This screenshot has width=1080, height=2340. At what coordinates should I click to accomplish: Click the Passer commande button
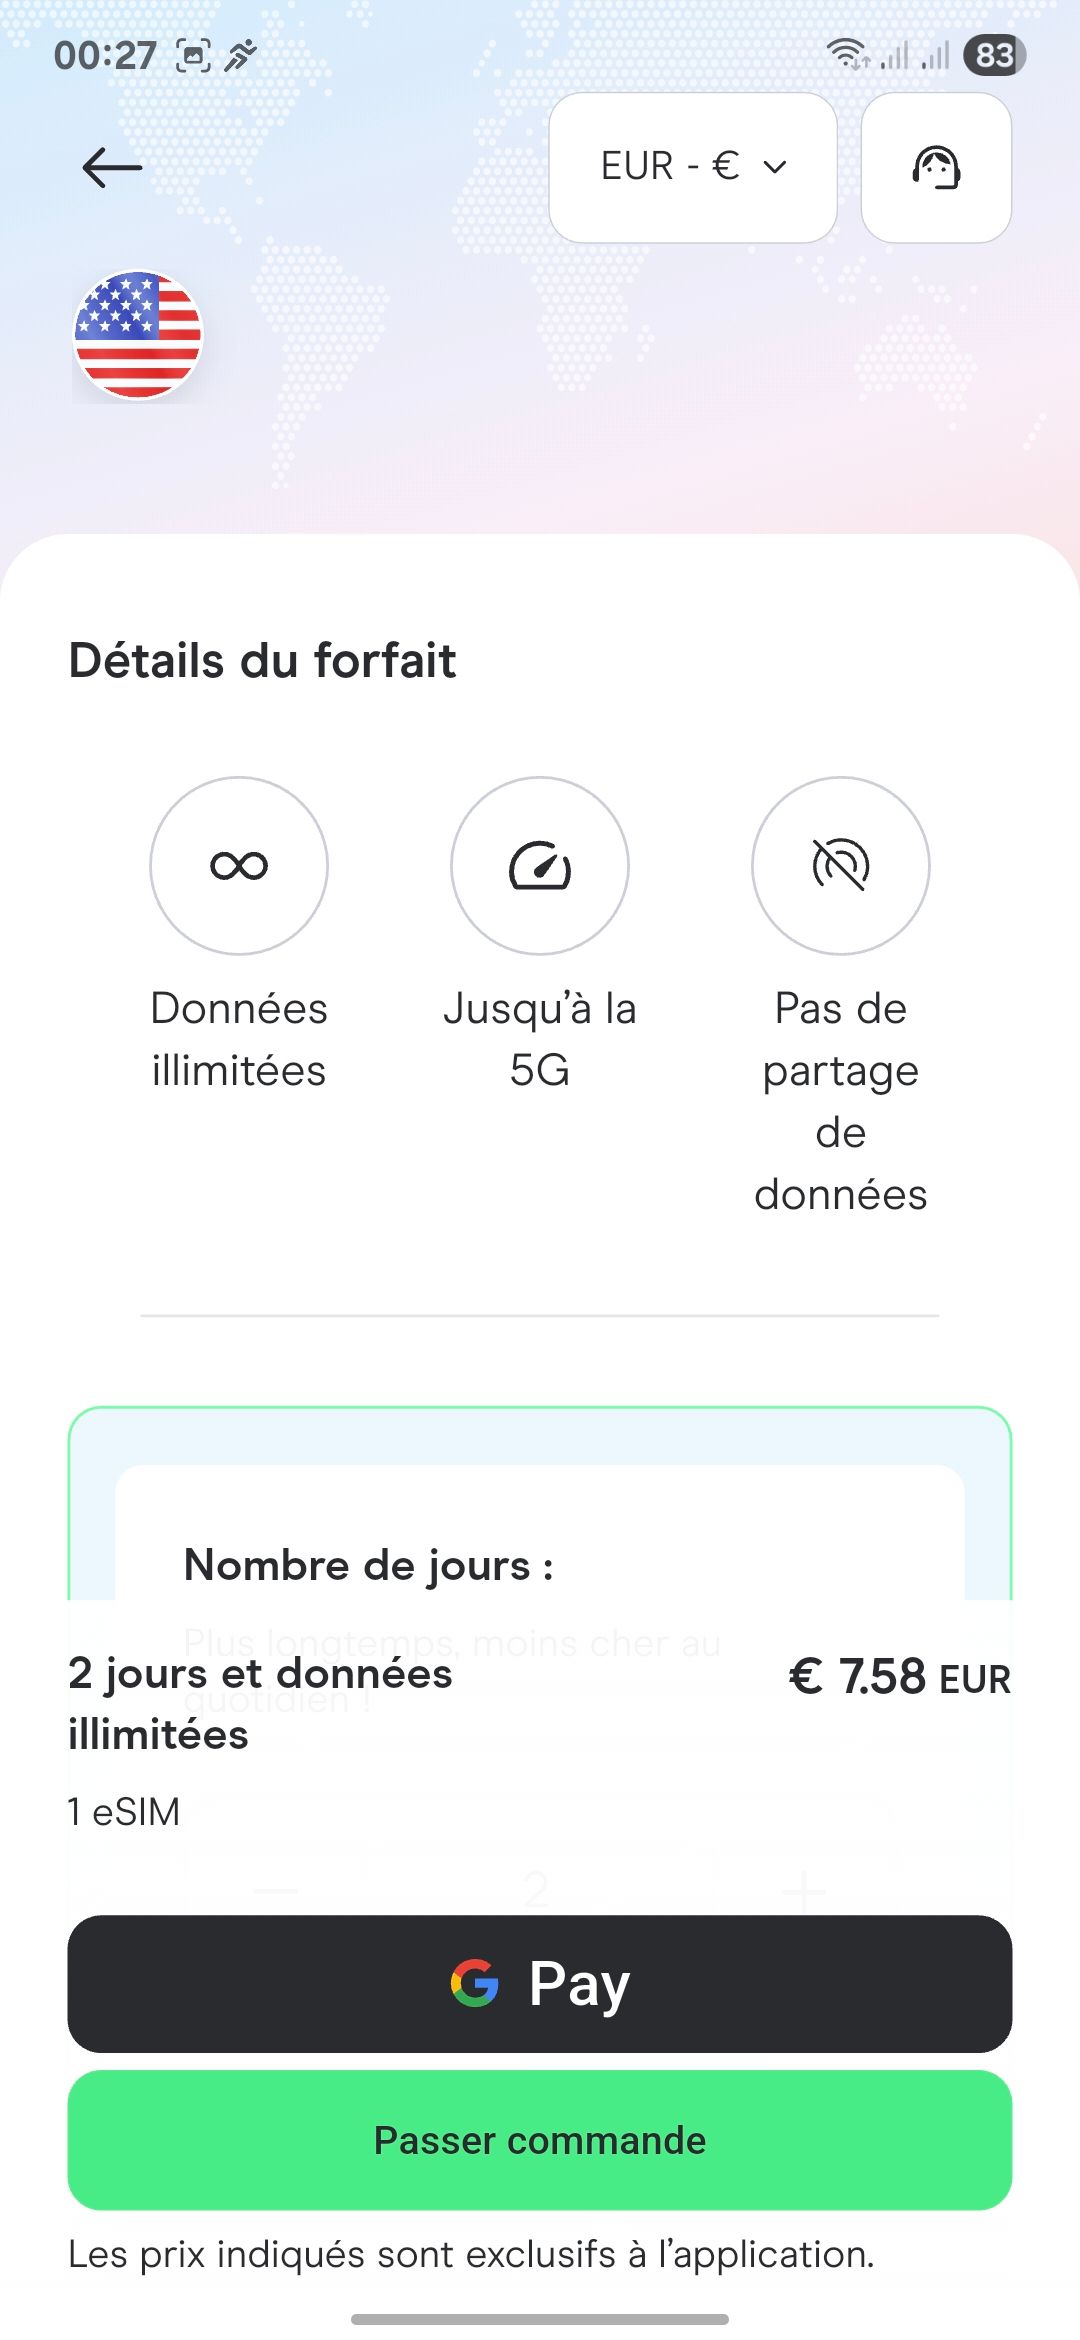pos(540,2140)
